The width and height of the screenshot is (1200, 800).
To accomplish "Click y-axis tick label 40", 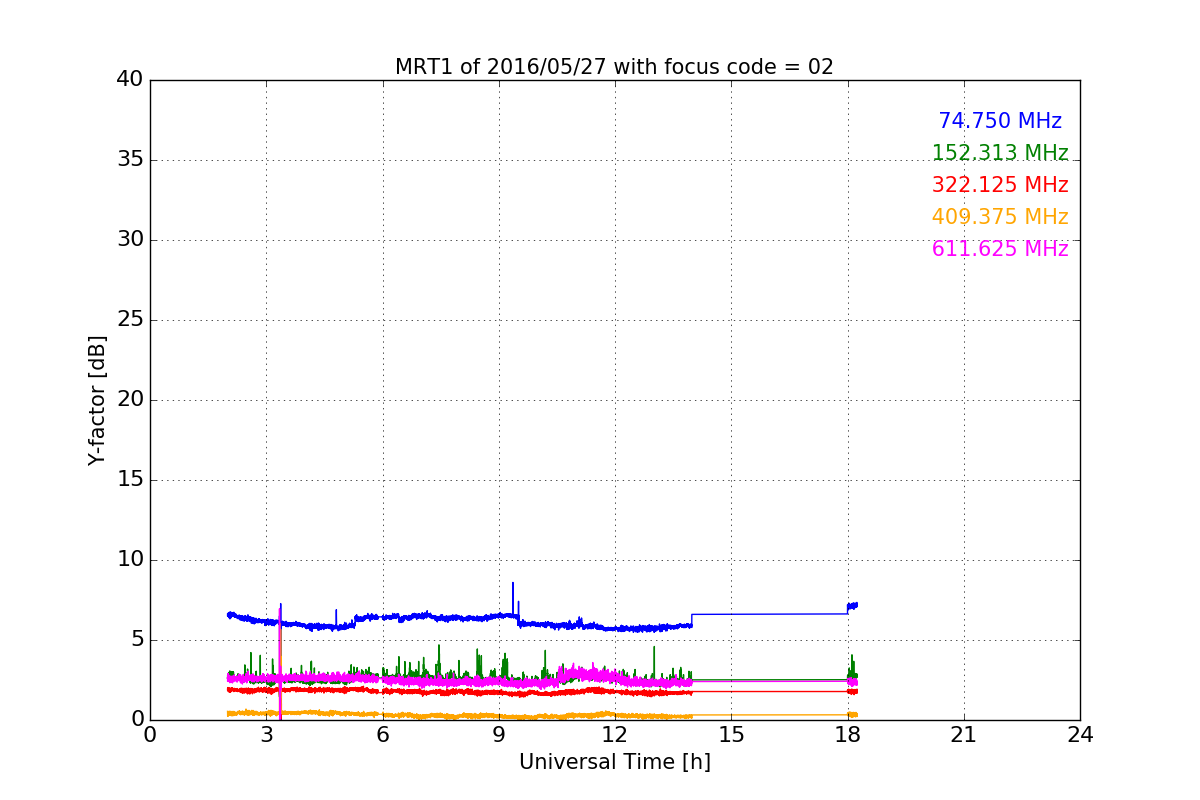I will (x=130, y=80).
